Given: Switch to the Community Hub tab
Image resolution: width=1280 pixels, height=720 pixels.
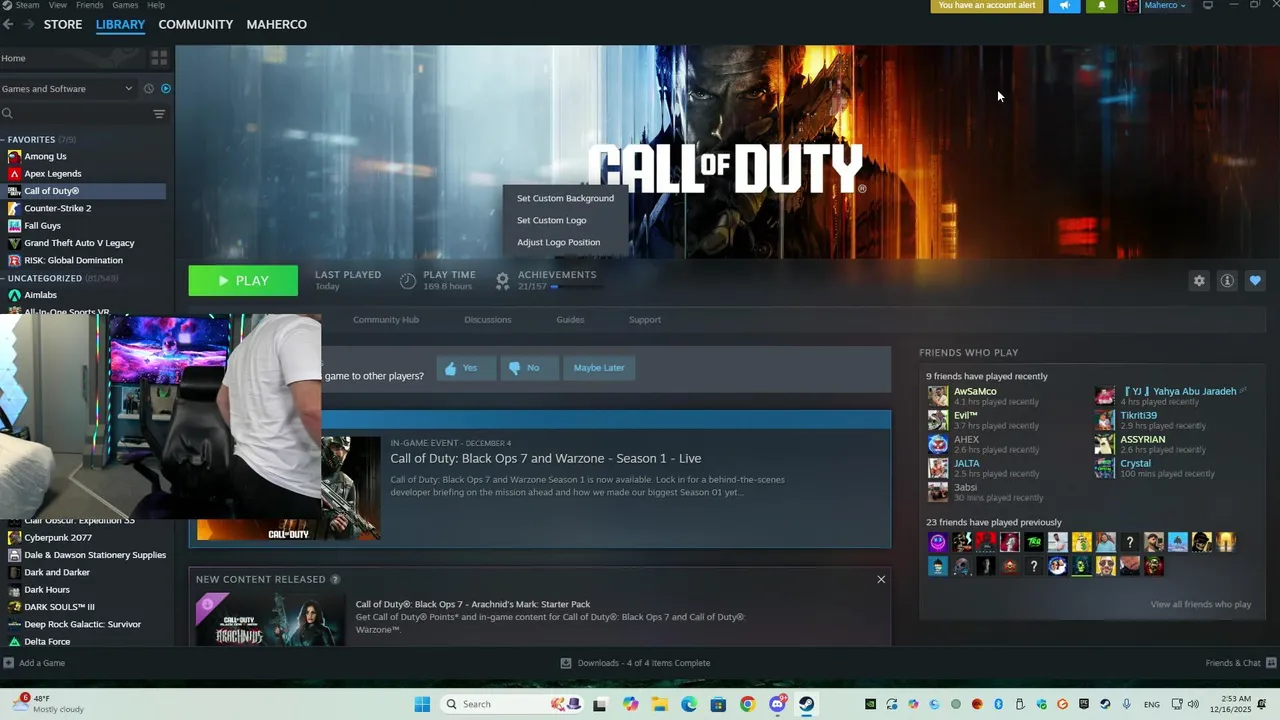Looking at the screenshot, I should click(386, 320).
